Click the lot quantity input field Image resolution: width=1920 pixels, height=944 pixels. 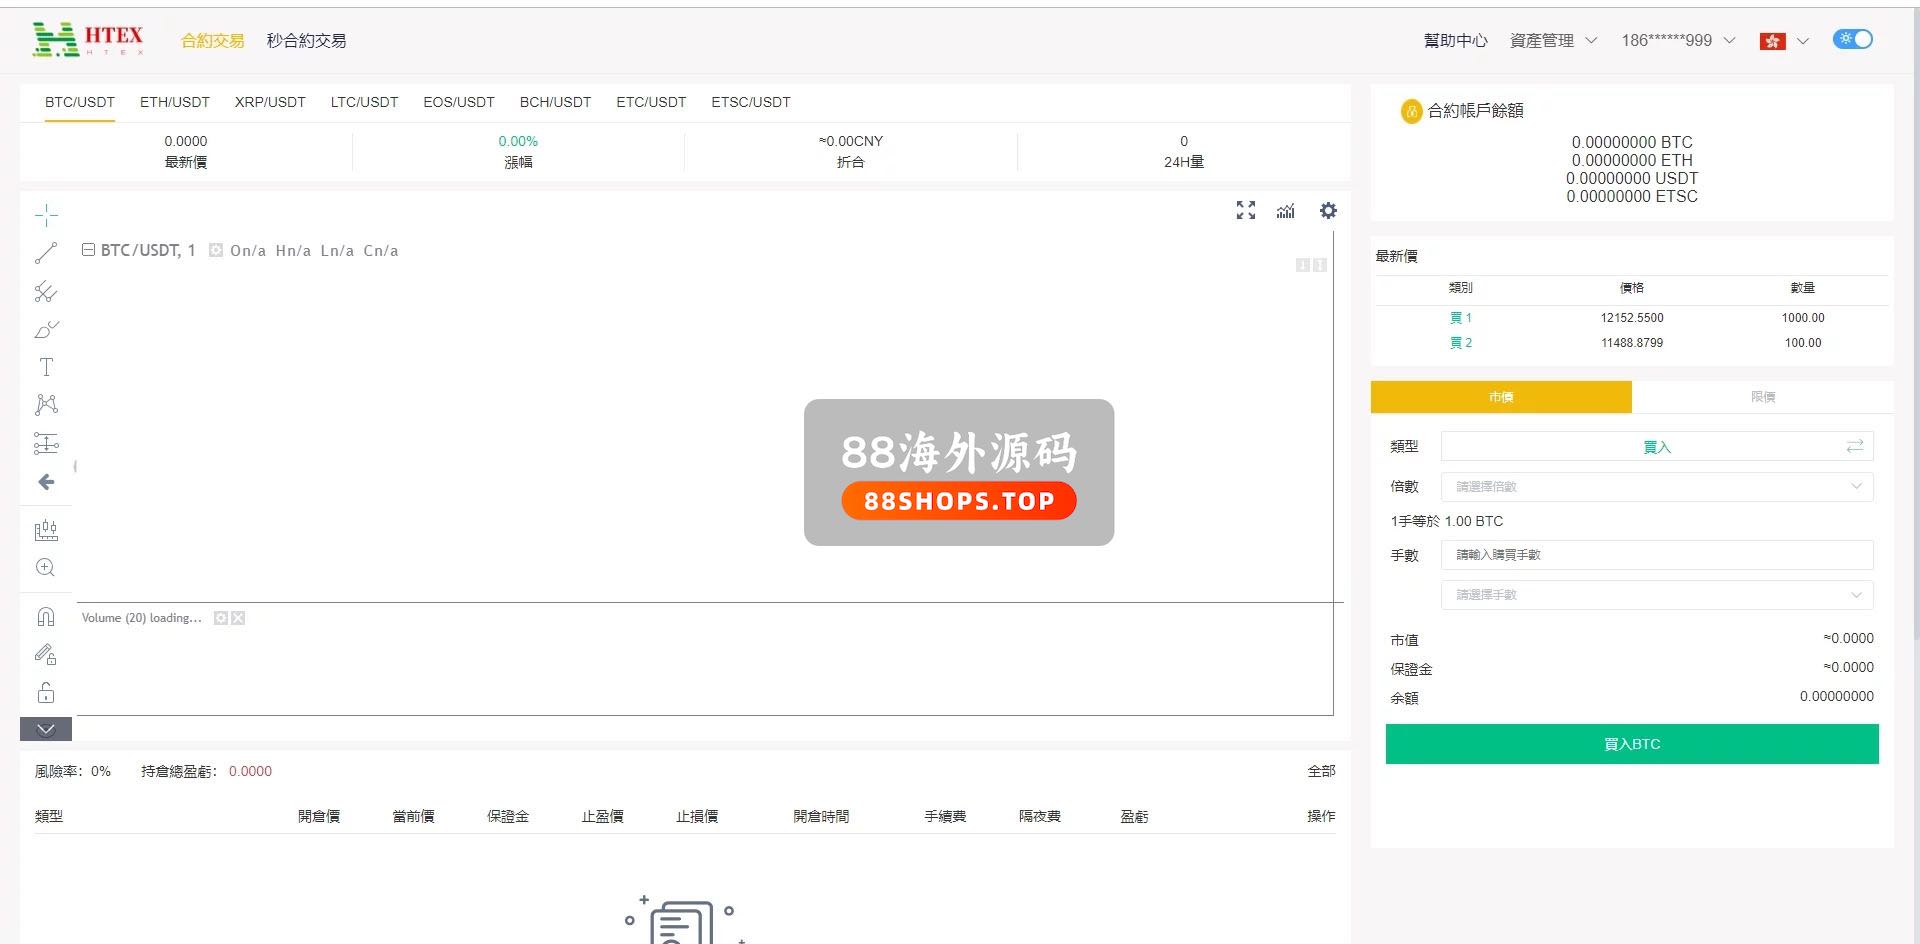pos(1656,555)
